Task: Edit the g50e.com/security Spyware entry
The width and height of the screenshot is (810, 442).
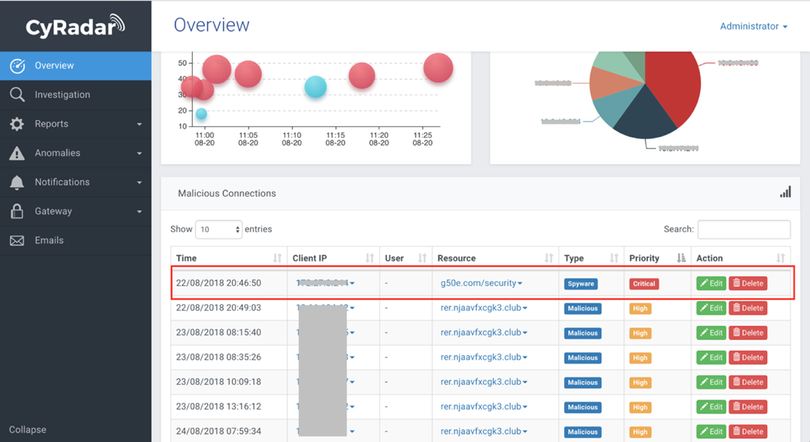Action: (711, 283)
